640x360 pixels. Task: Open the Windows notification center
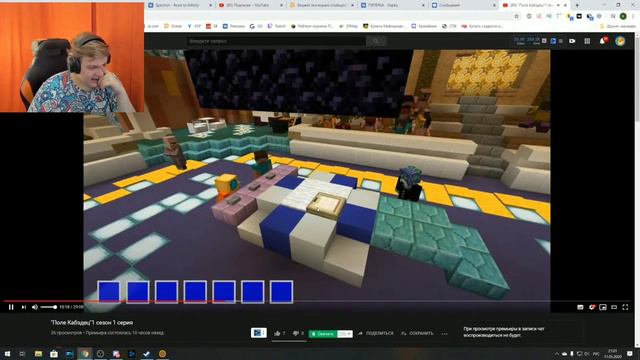tap(630, 353)
